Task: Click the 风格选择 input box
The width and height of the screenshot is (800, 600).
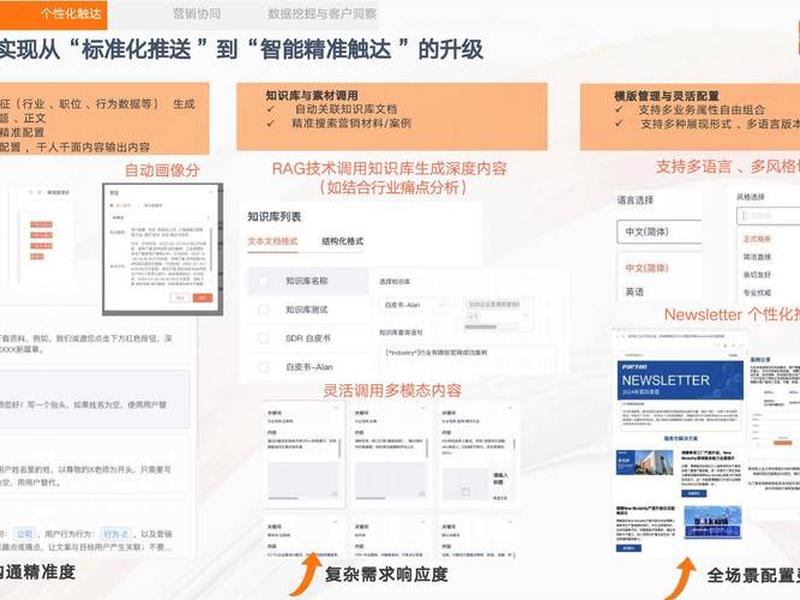Action: pyautogui.click(x=768, y=216)
